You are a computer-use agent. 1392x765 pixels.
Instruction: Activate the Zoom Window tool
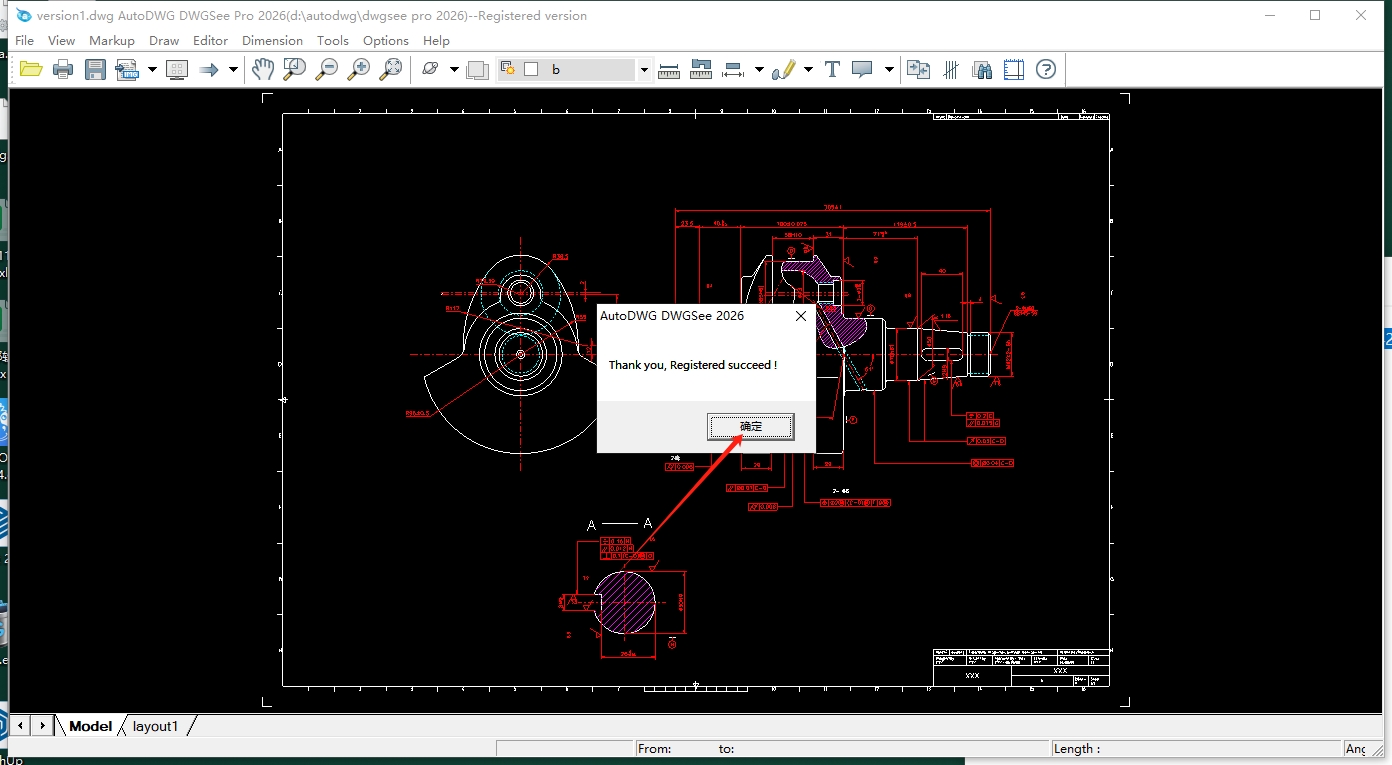pos(295,69)
